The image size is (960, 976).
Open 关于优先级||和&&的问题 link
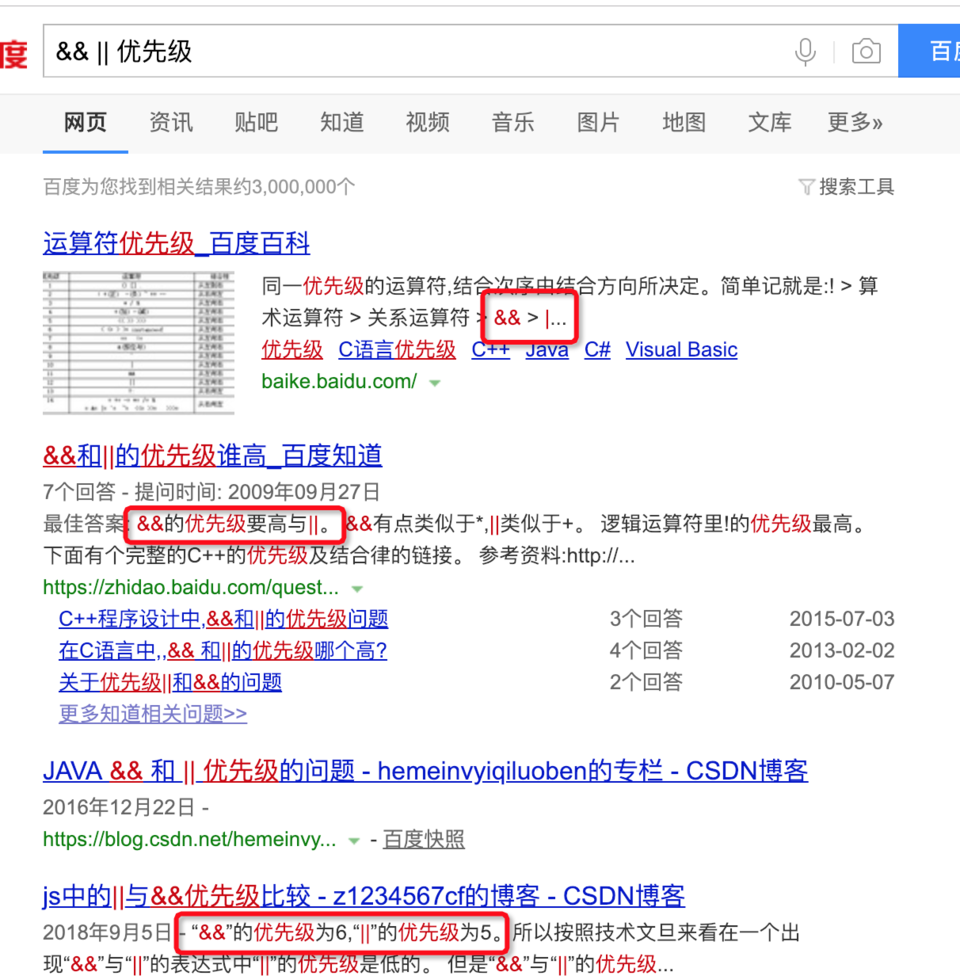(x=170, y=683)
